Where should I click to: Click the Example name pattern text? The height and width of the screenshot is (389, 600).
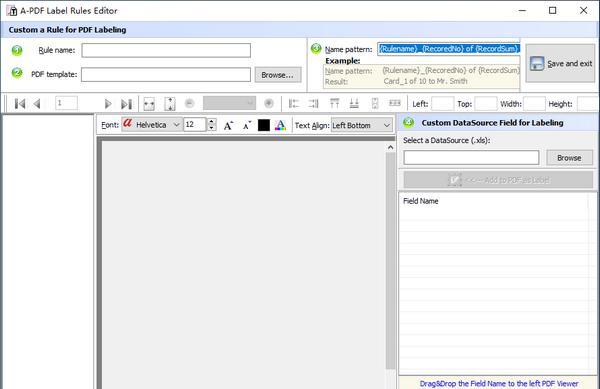click(451, 70)
